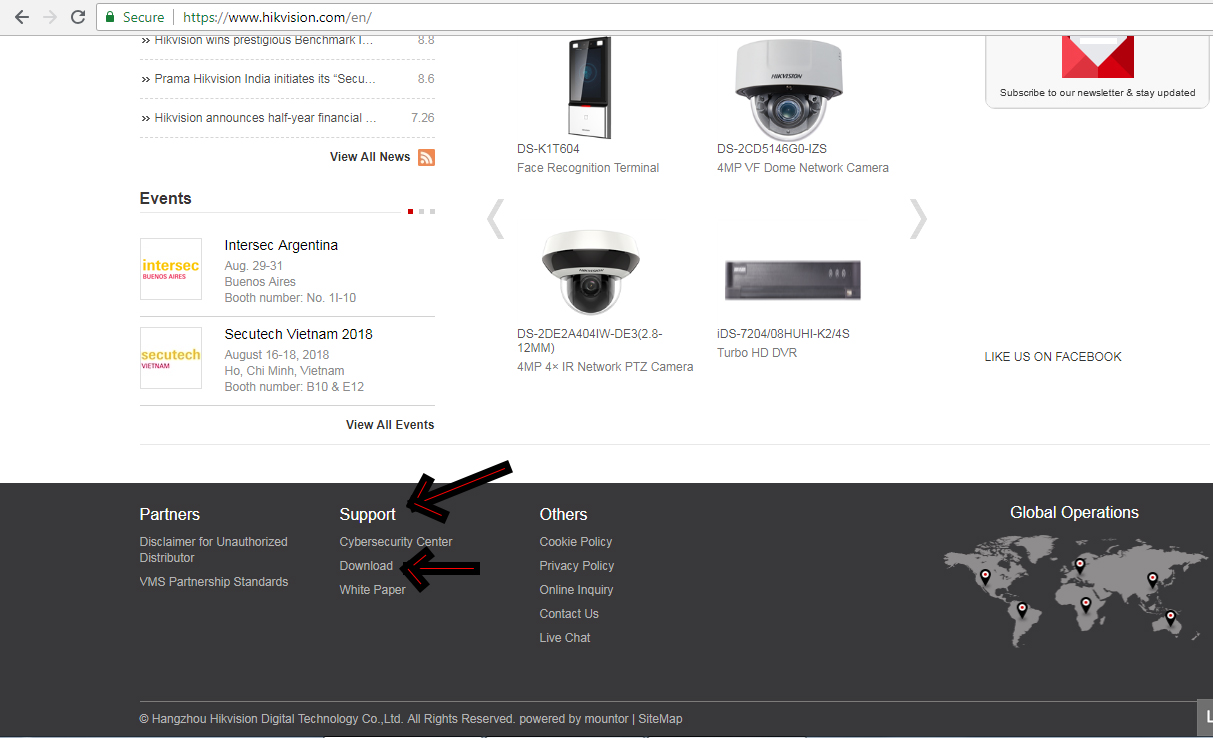Click the Support footer heading
Screen dimensions: 1213x738
click(x=368, y=514)
